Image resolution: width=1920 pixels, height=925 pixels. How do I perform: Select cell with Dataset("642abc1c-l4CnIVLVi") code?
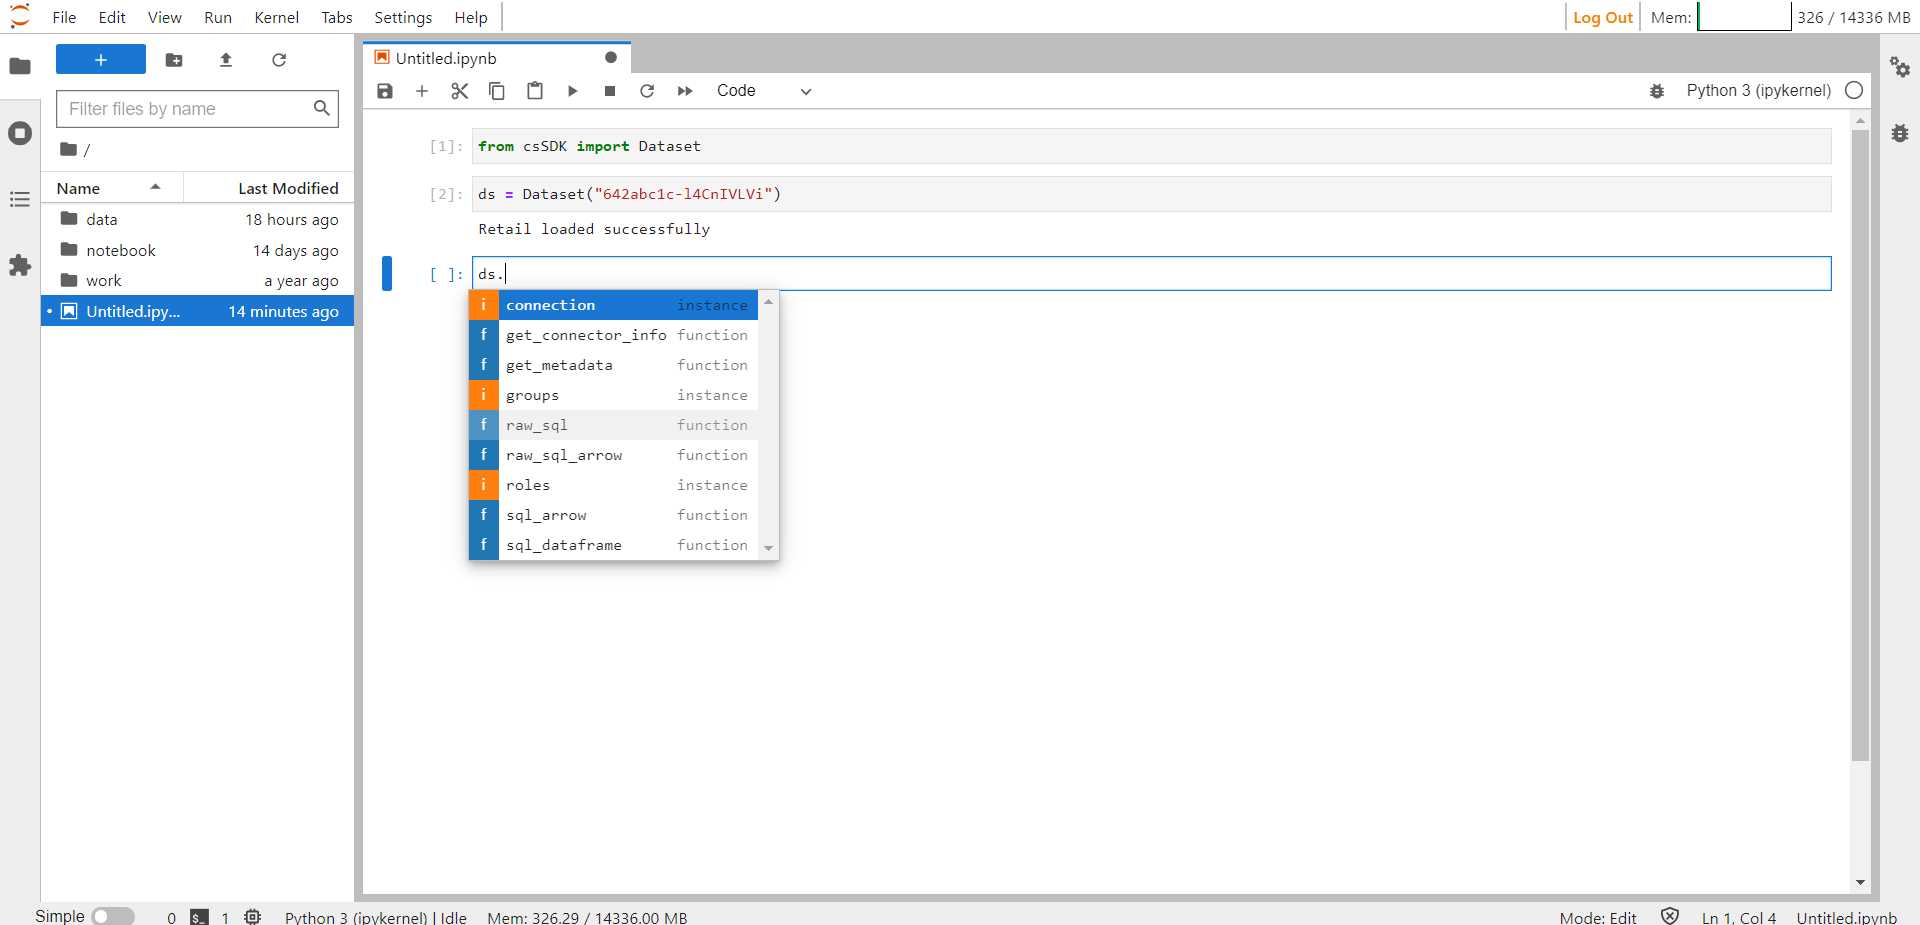click(x=1151, y=194)
